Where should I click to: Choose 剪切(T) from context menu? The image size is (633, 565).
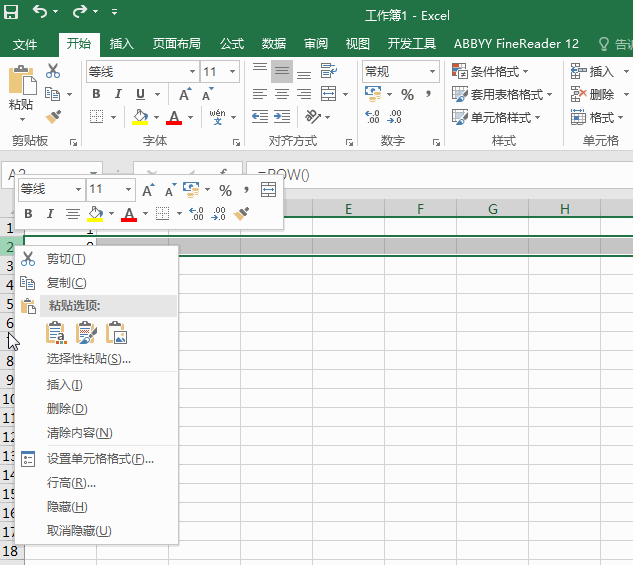pos(97,259)
